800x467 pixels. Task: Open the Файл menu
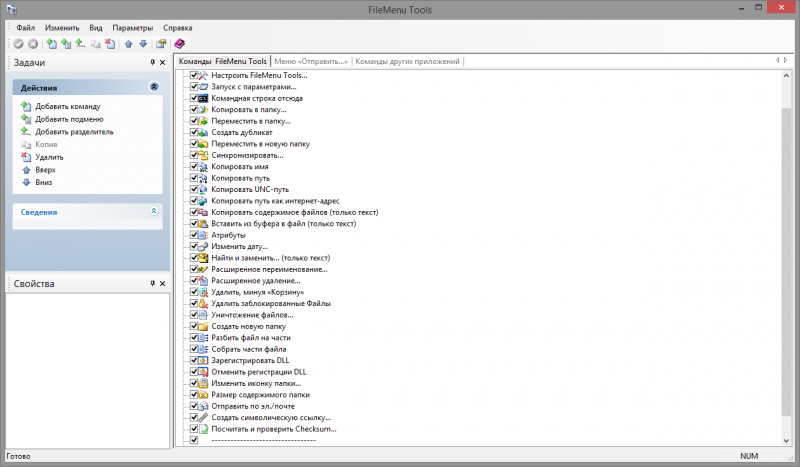[26, 28]
